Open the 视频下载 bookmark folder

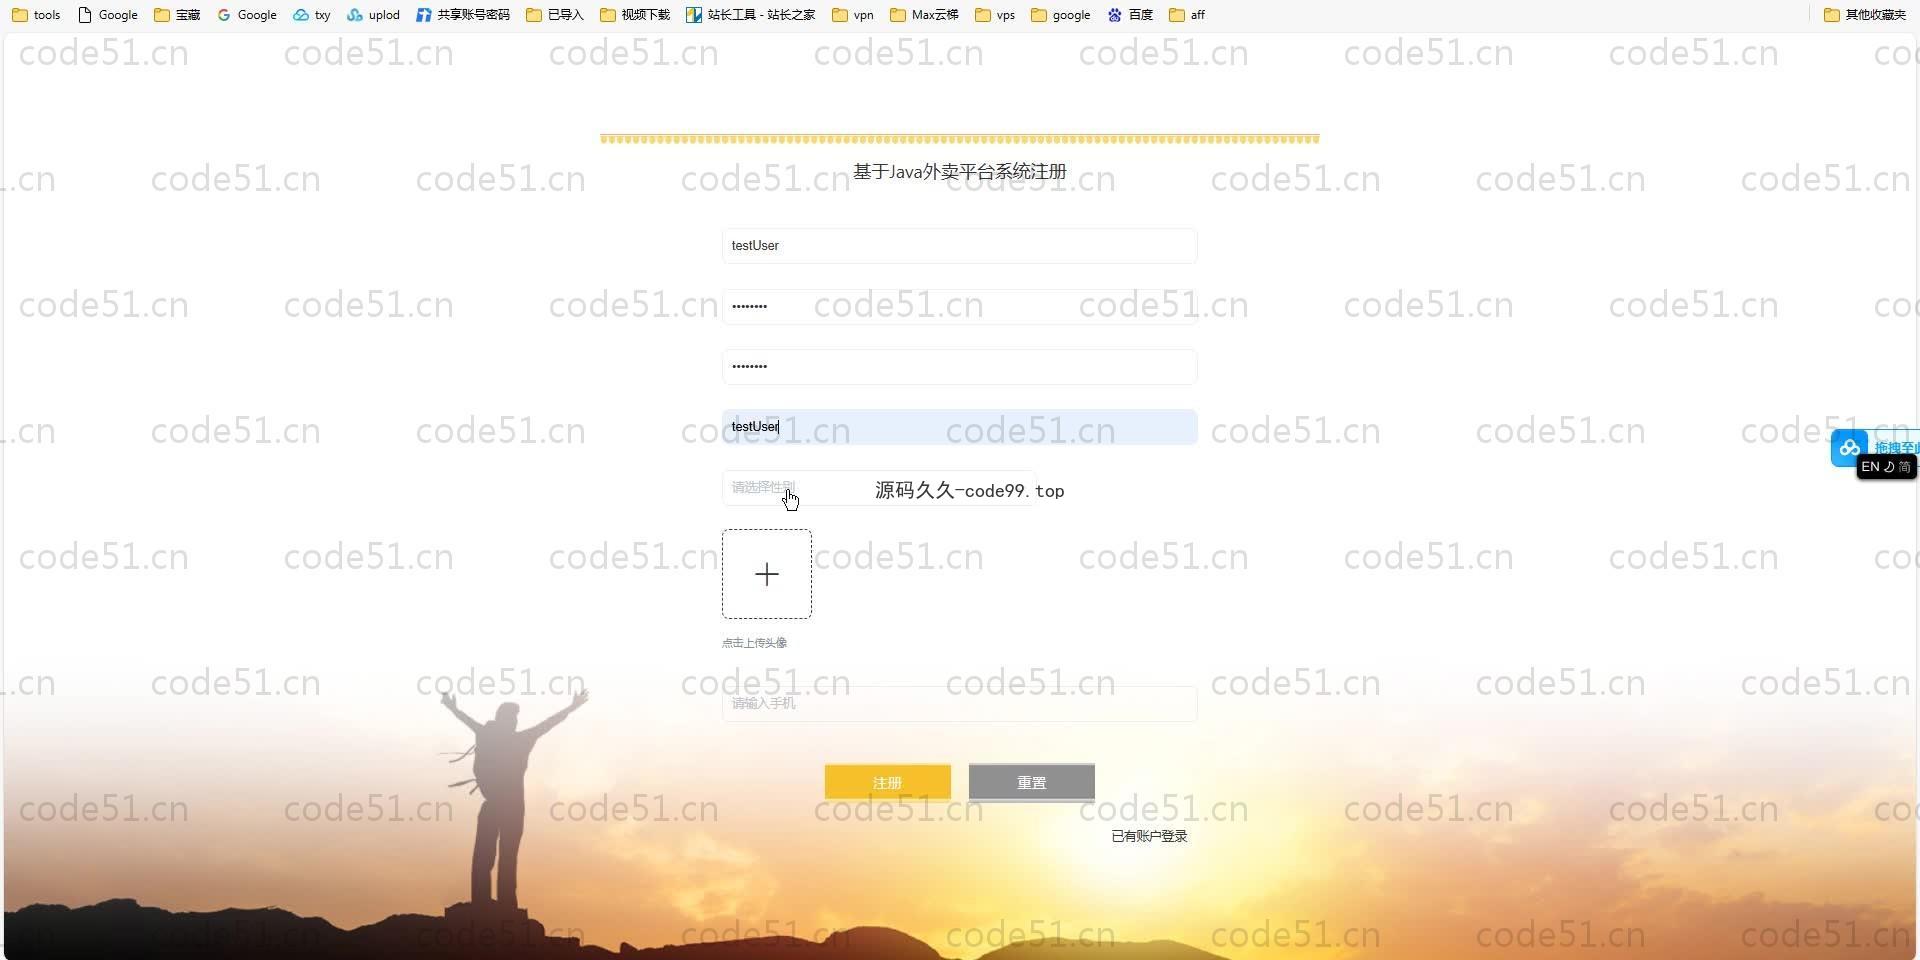[635, 15]
